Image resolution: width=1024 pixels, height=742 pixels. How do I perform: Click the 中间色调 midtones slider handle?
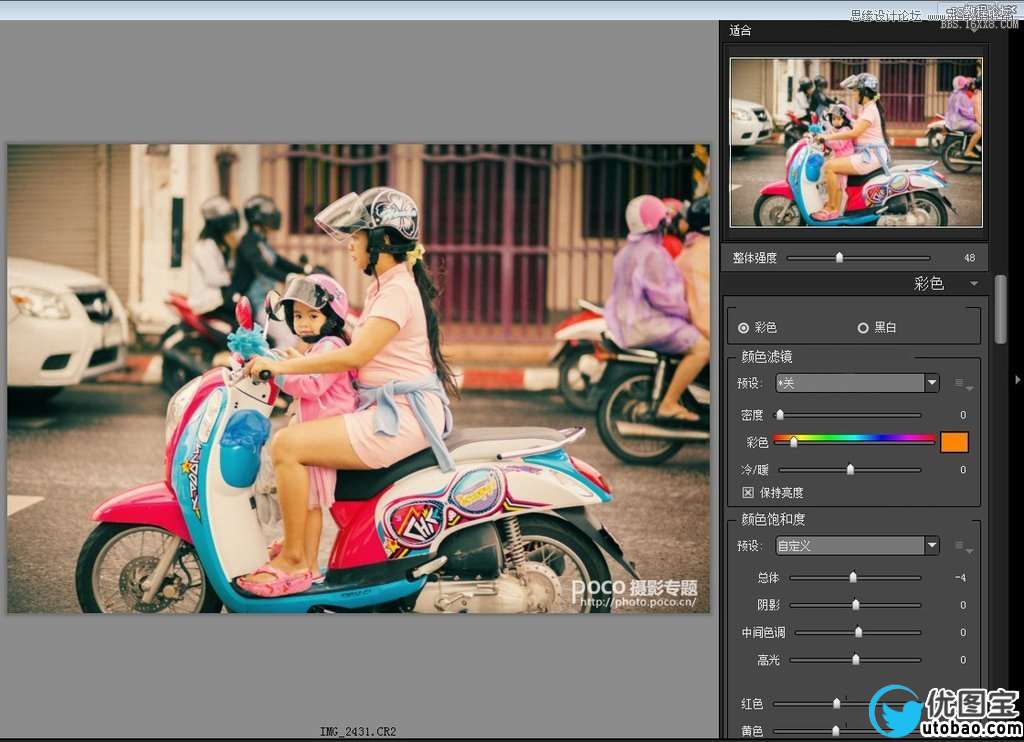(858, 632)
